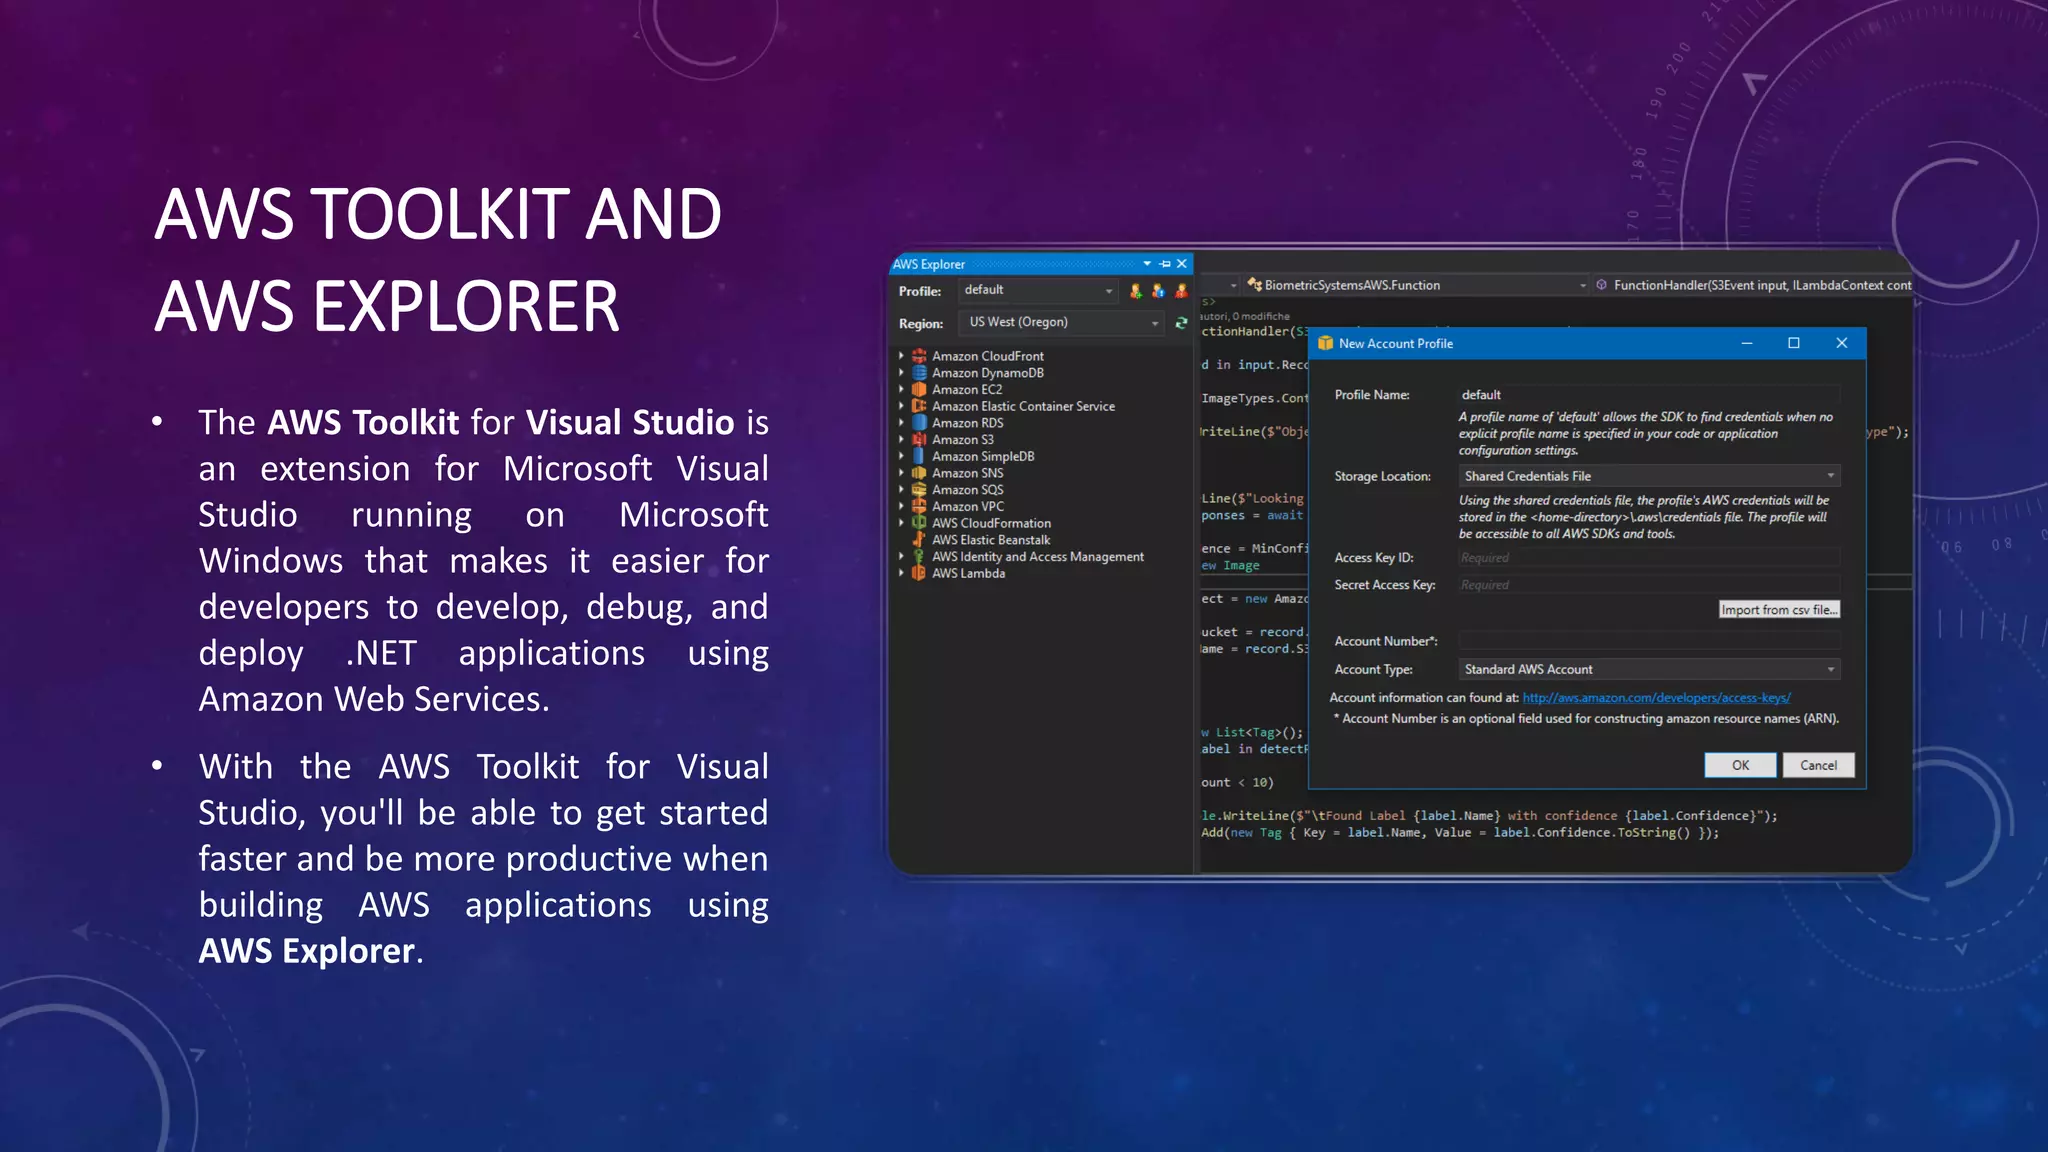Click the IAM key icon
Screen dimensions: 2048x1152
(919, 556)
